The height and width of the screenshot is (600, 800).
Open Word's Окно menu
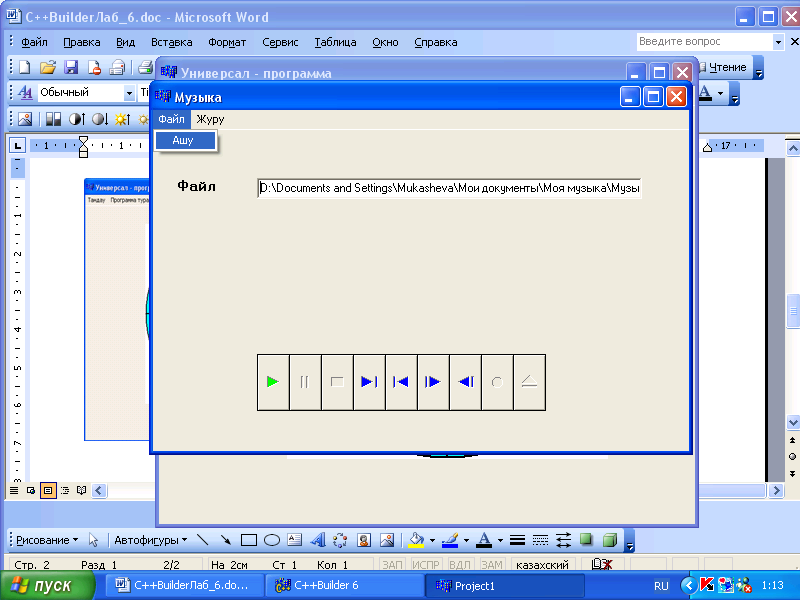385,42
